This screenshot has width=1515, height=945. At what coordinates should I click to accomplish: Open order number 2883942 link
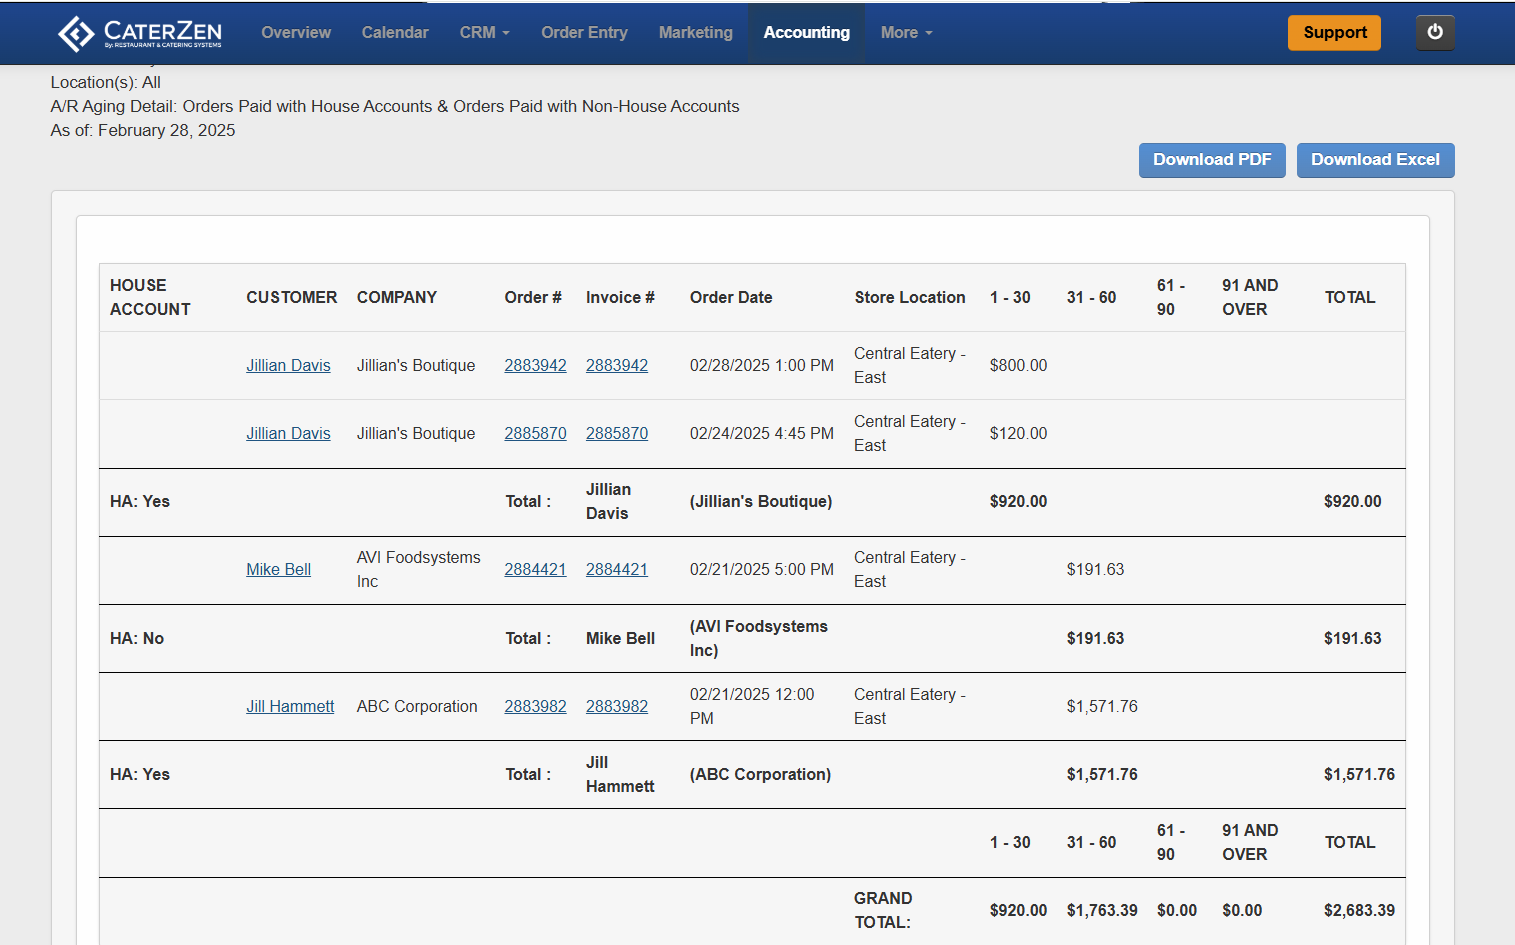535,366
